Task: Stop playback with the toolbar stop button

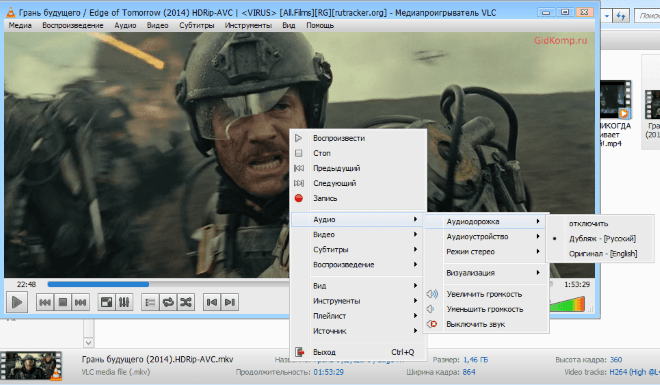Action: (63, 302)
